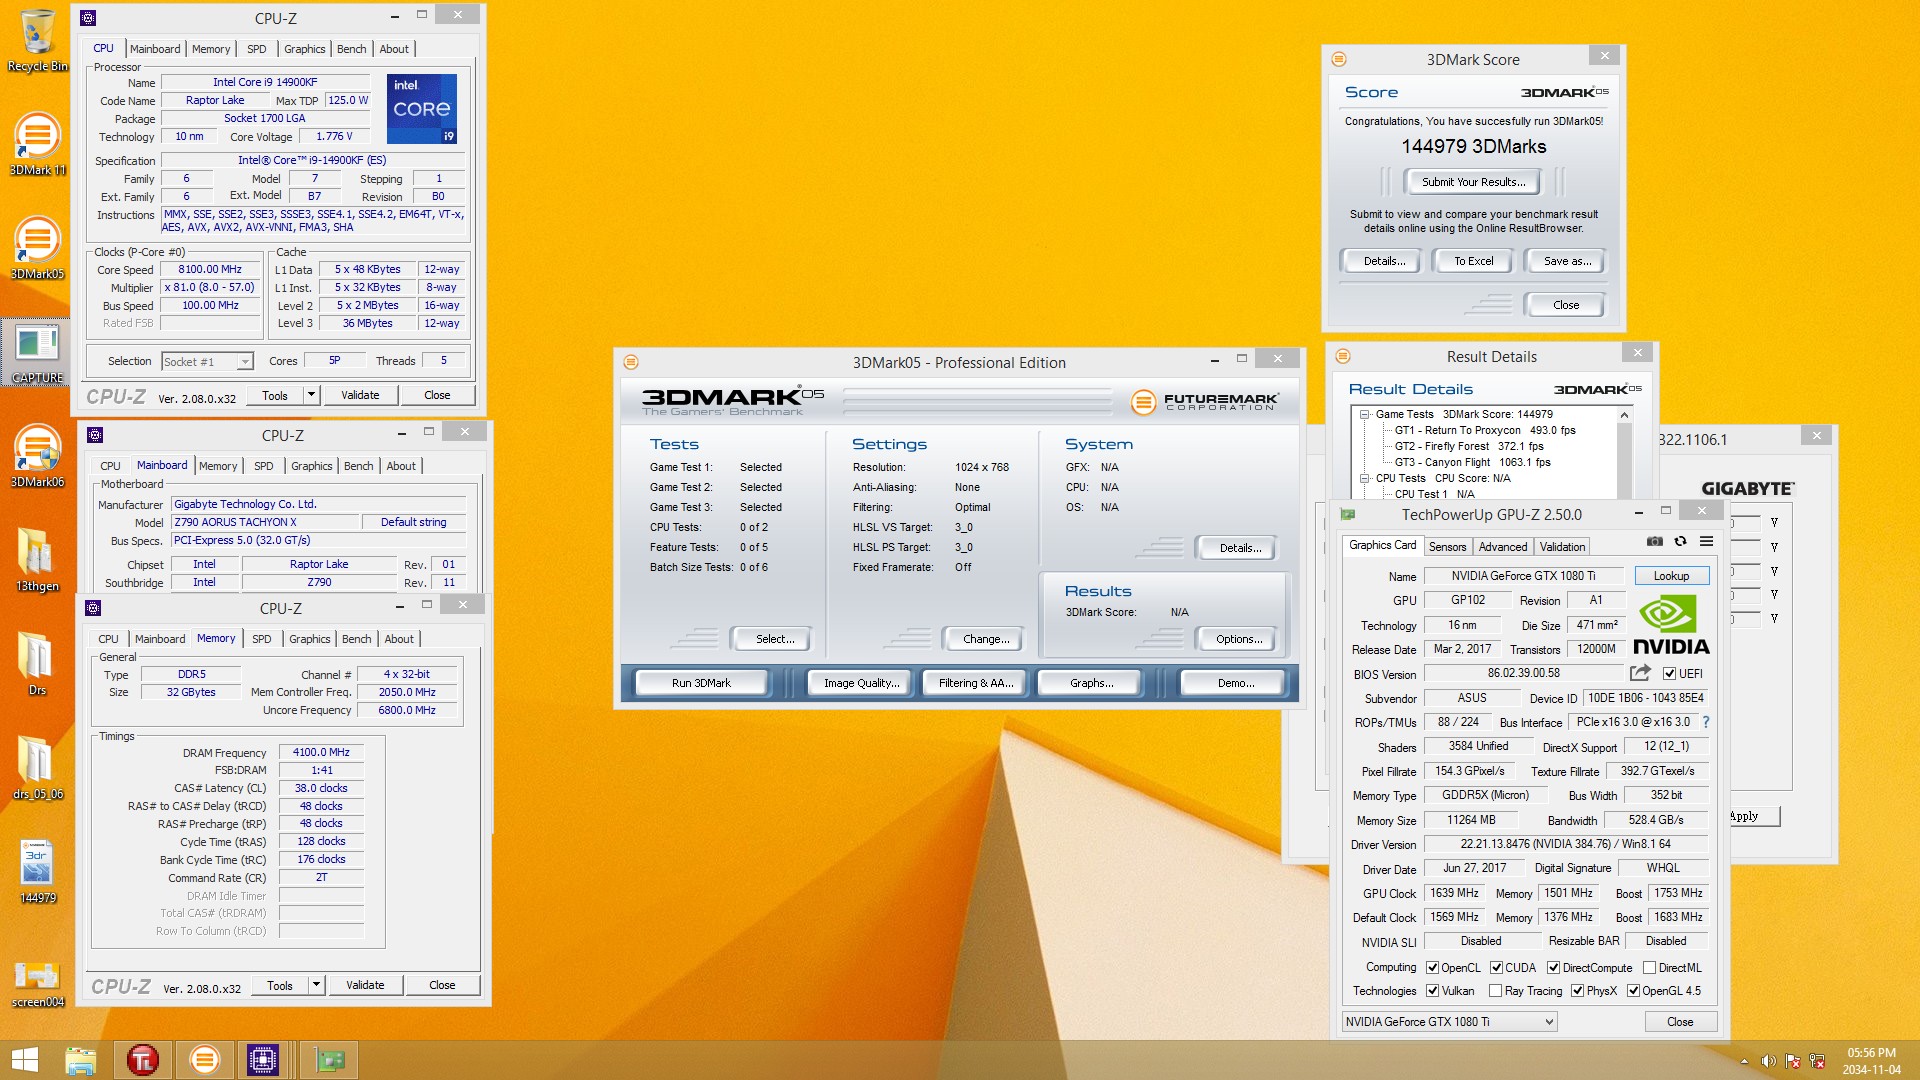Collapse the CPU Tests tree node
This screenshot has height=1080, width=1920.
pyautogui.click(x=1365, y=478)
